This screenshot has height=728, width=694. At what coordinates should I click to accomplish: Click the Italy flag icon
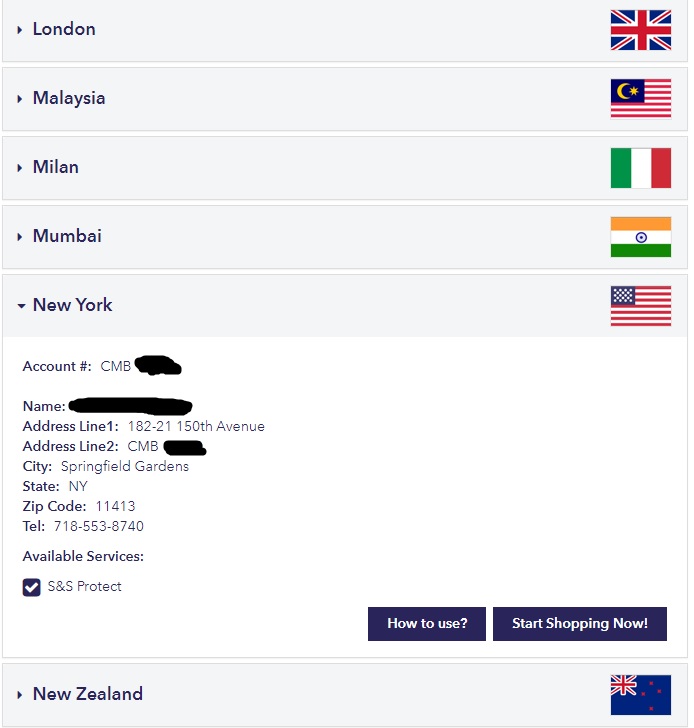(641, 168)
